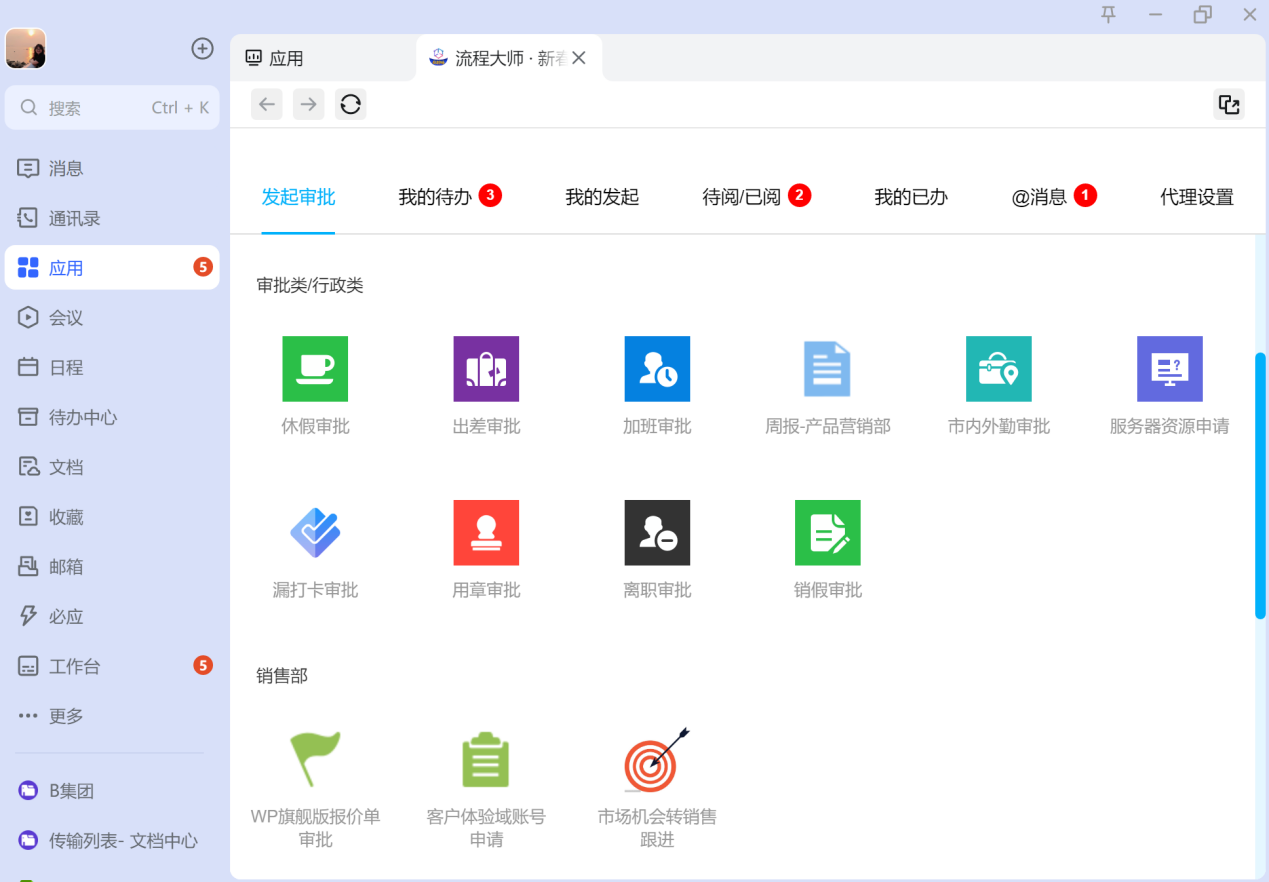
Task: Open the 周报-产品营销部 document icon
Action: tap(827, 369)
